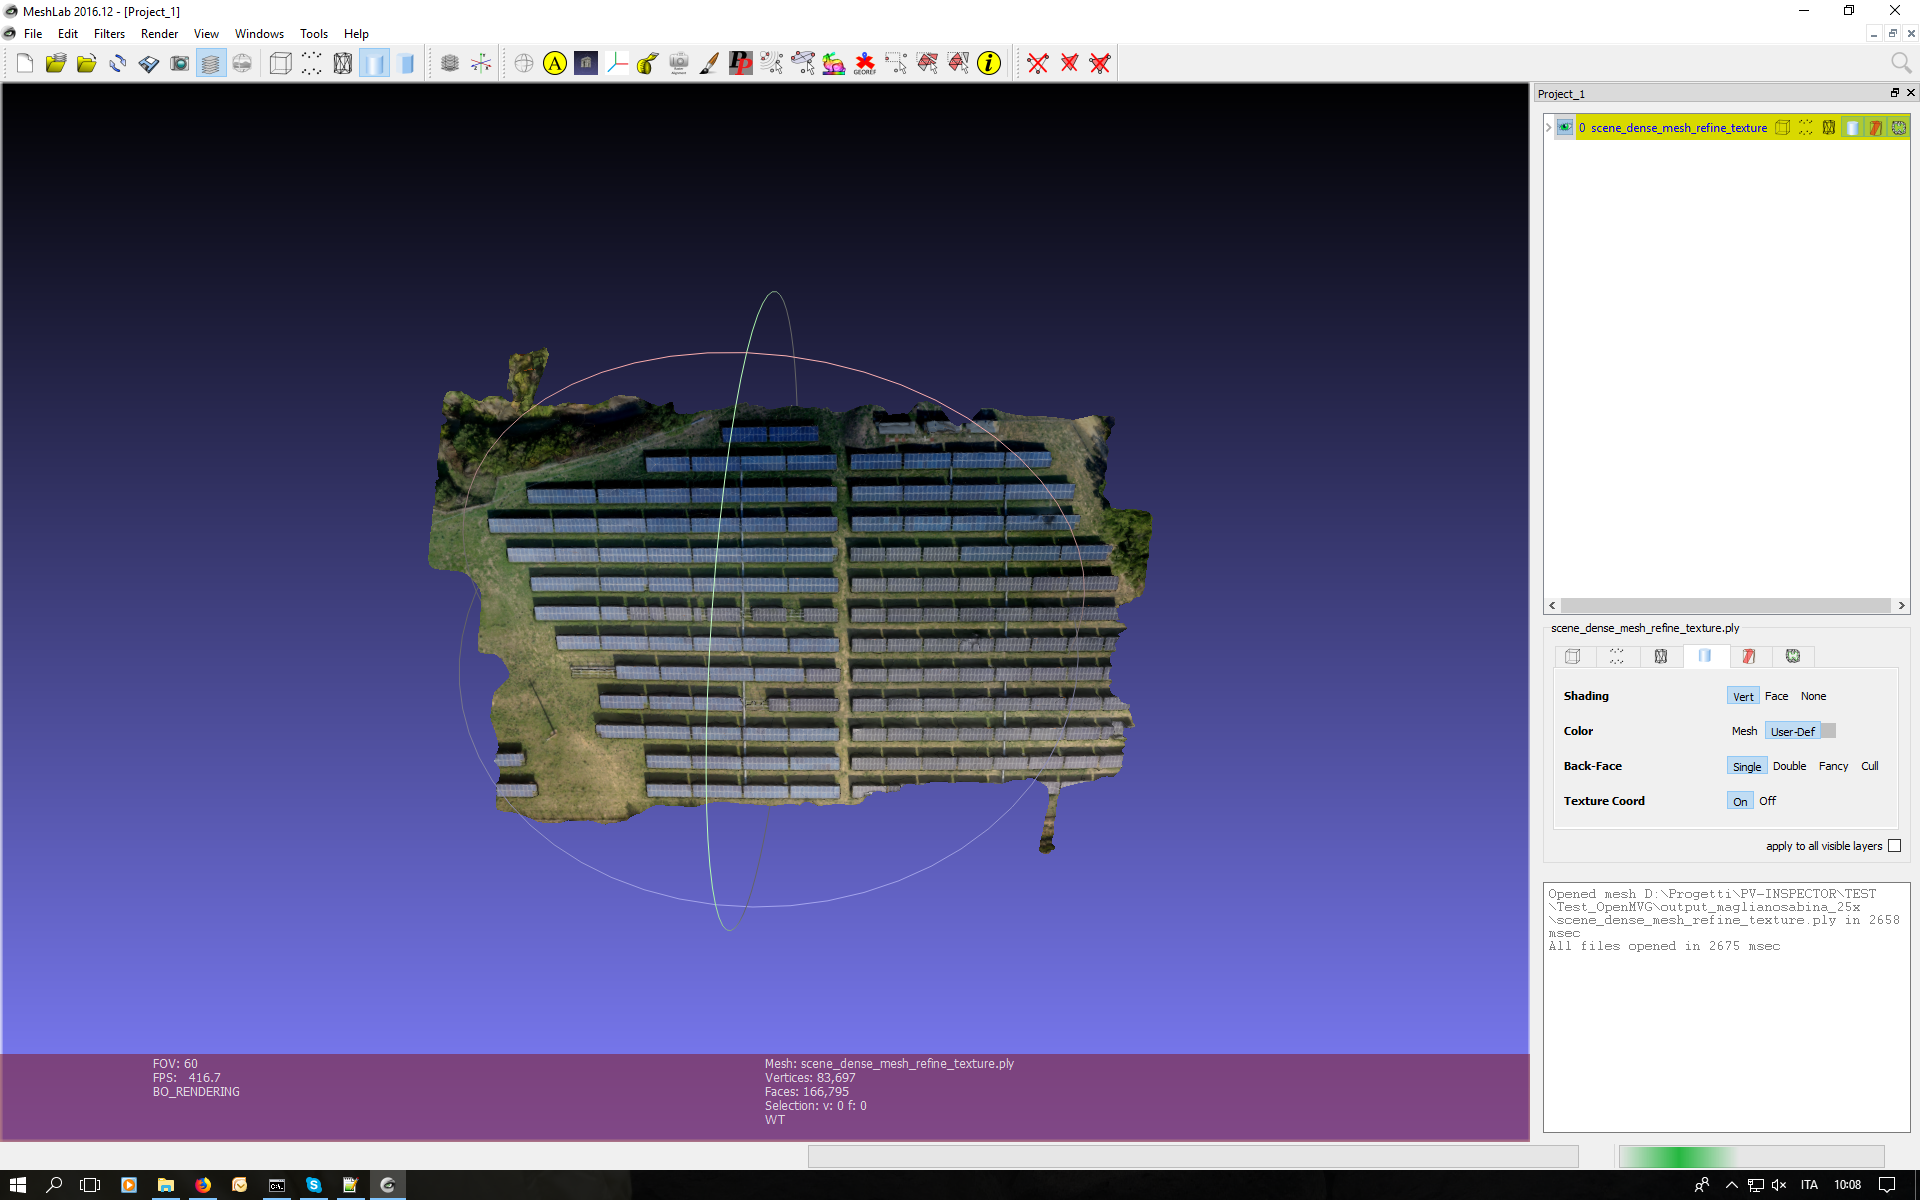This screenshot has height=1200, width=1920.
Task: Delete current mesh using red X icon
Action: click(x=1038, y=63)
